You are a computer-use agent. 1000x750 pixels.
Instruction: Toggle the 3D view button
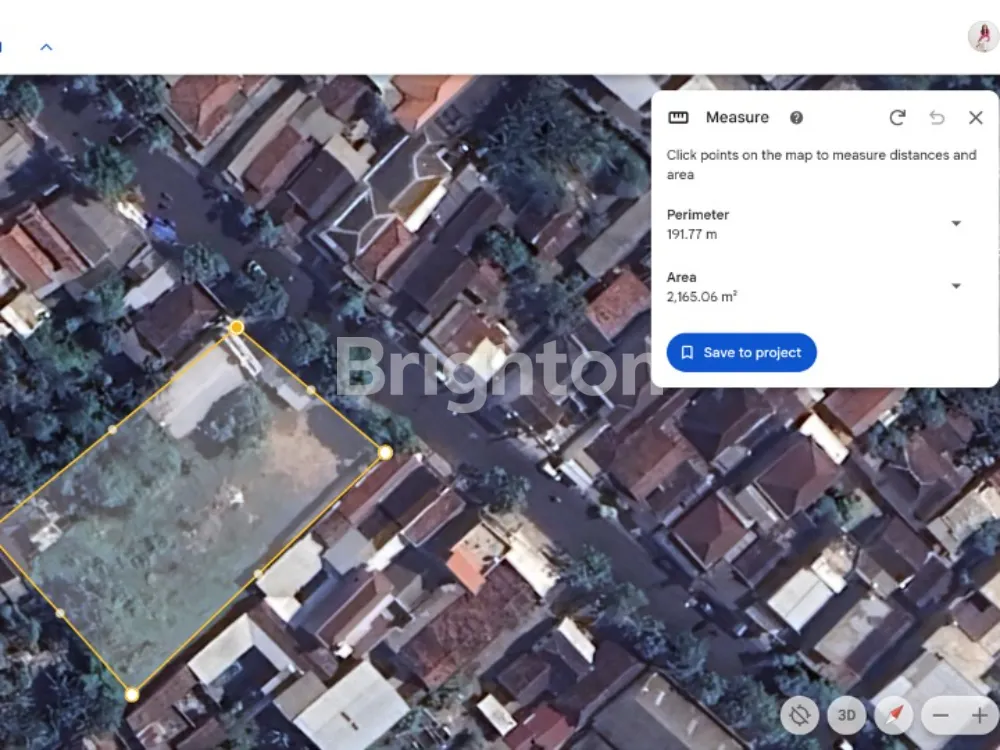click(x=846, y=715)
